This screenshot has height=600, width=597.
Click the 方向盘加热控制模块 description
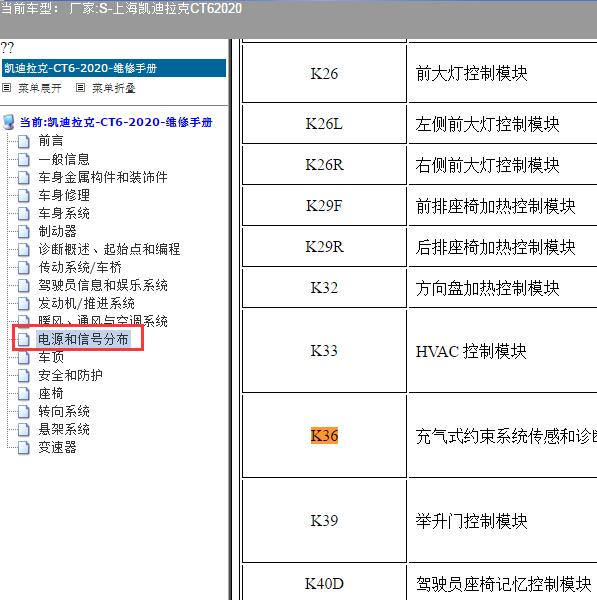point(488,288)
